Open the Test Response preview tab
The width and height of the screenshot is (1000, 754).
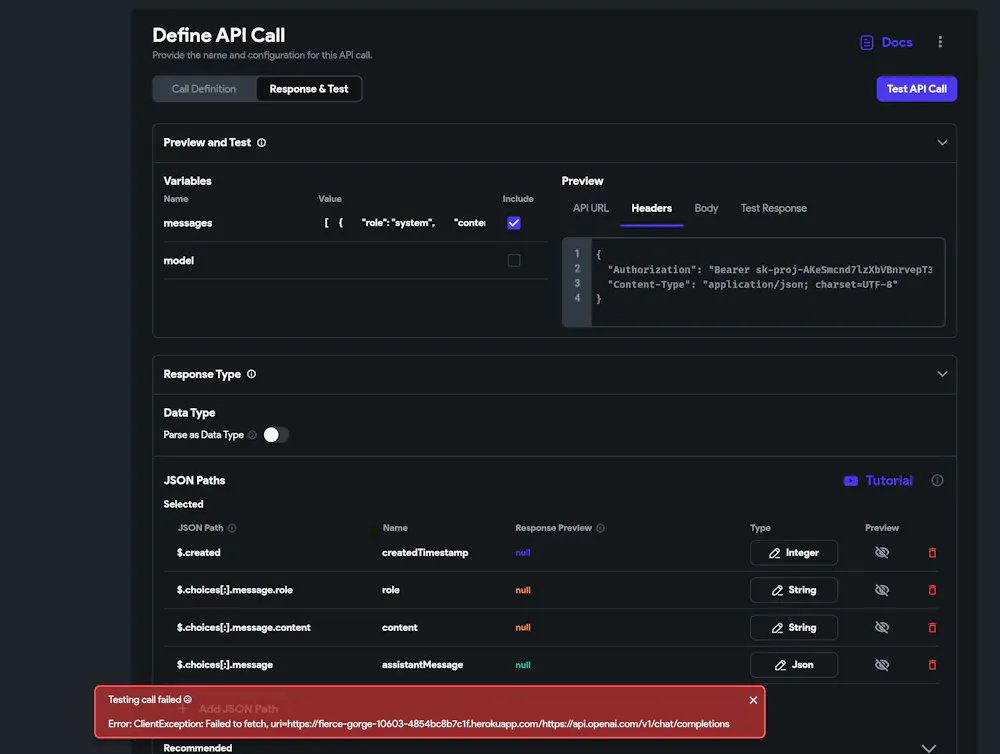click(x=773, y=208)
